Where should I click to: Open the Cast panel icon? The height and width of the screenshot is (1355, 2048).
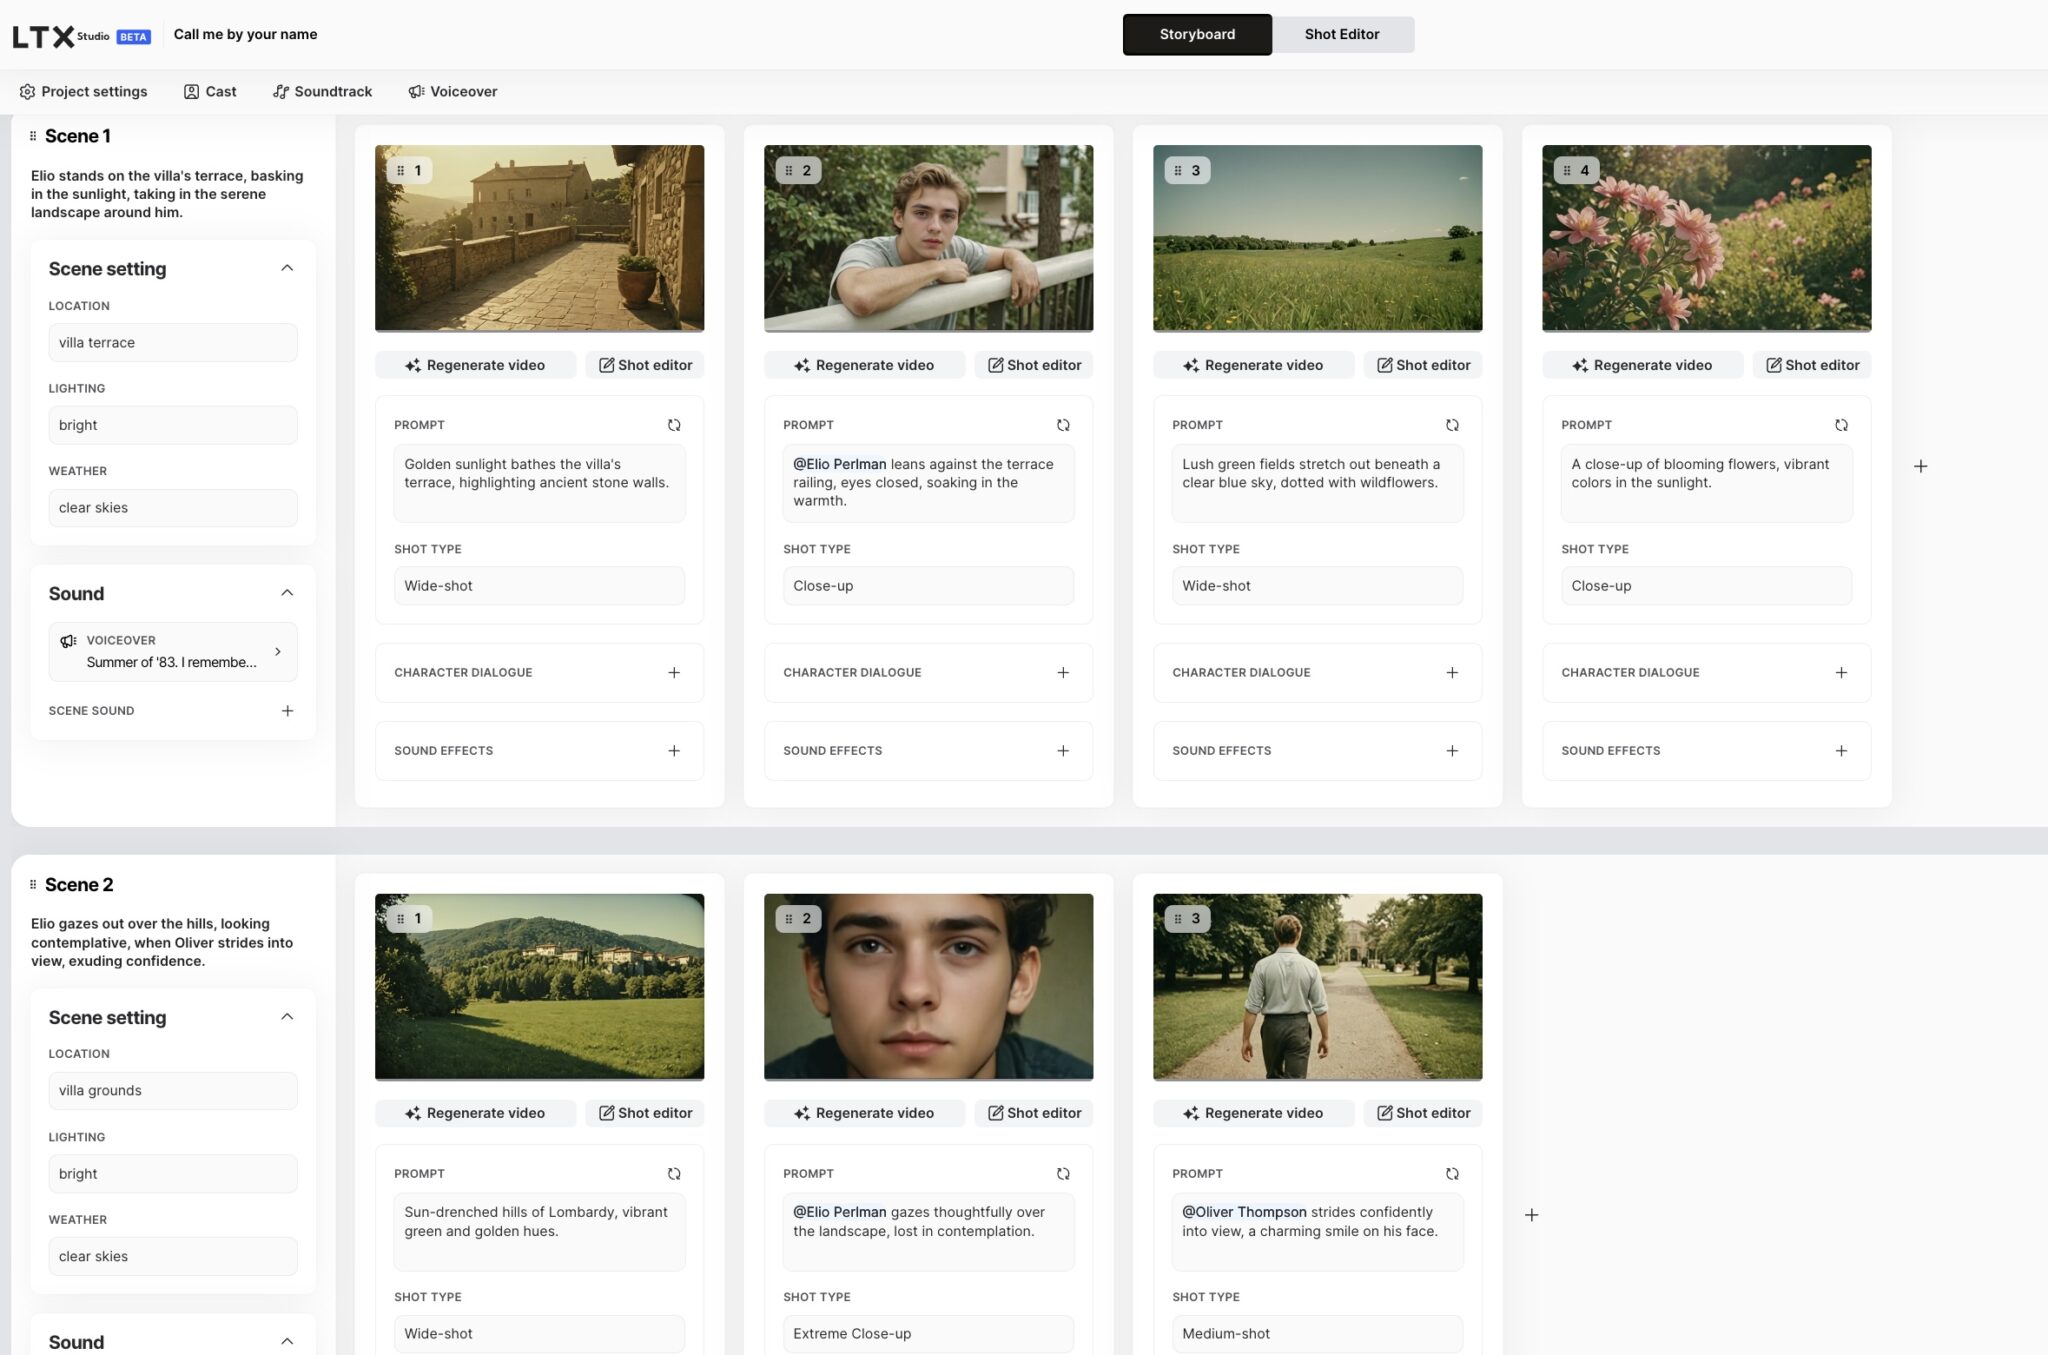tap(191, 91)
